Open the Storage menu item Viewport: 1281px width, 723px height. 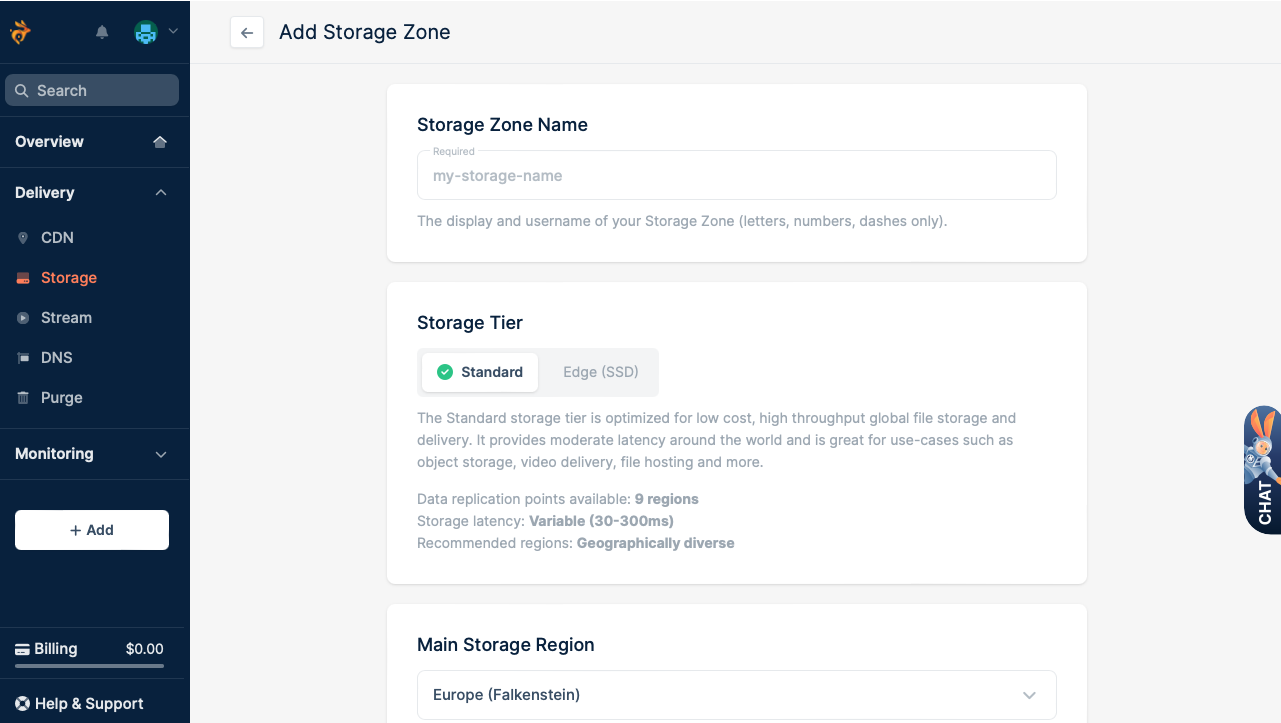coord(68,278)
